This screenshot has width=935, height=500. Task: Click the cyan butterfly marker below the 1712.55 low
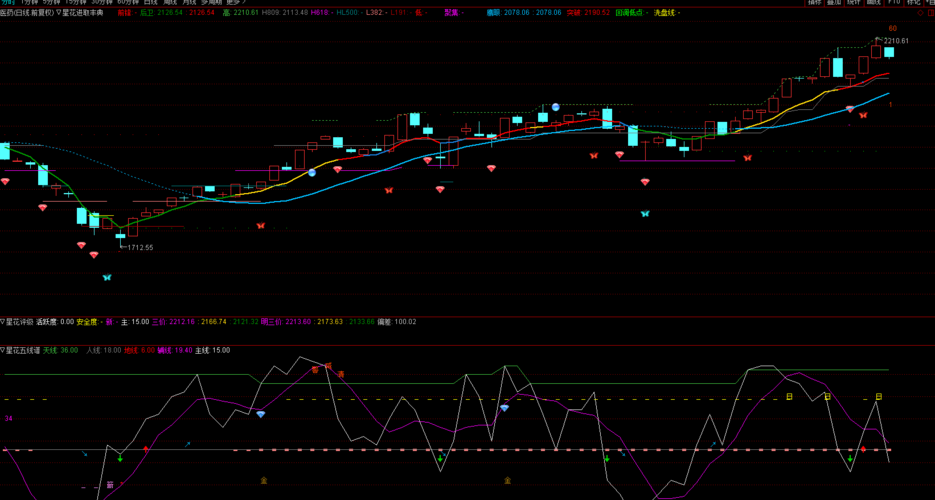click(107, 277)
